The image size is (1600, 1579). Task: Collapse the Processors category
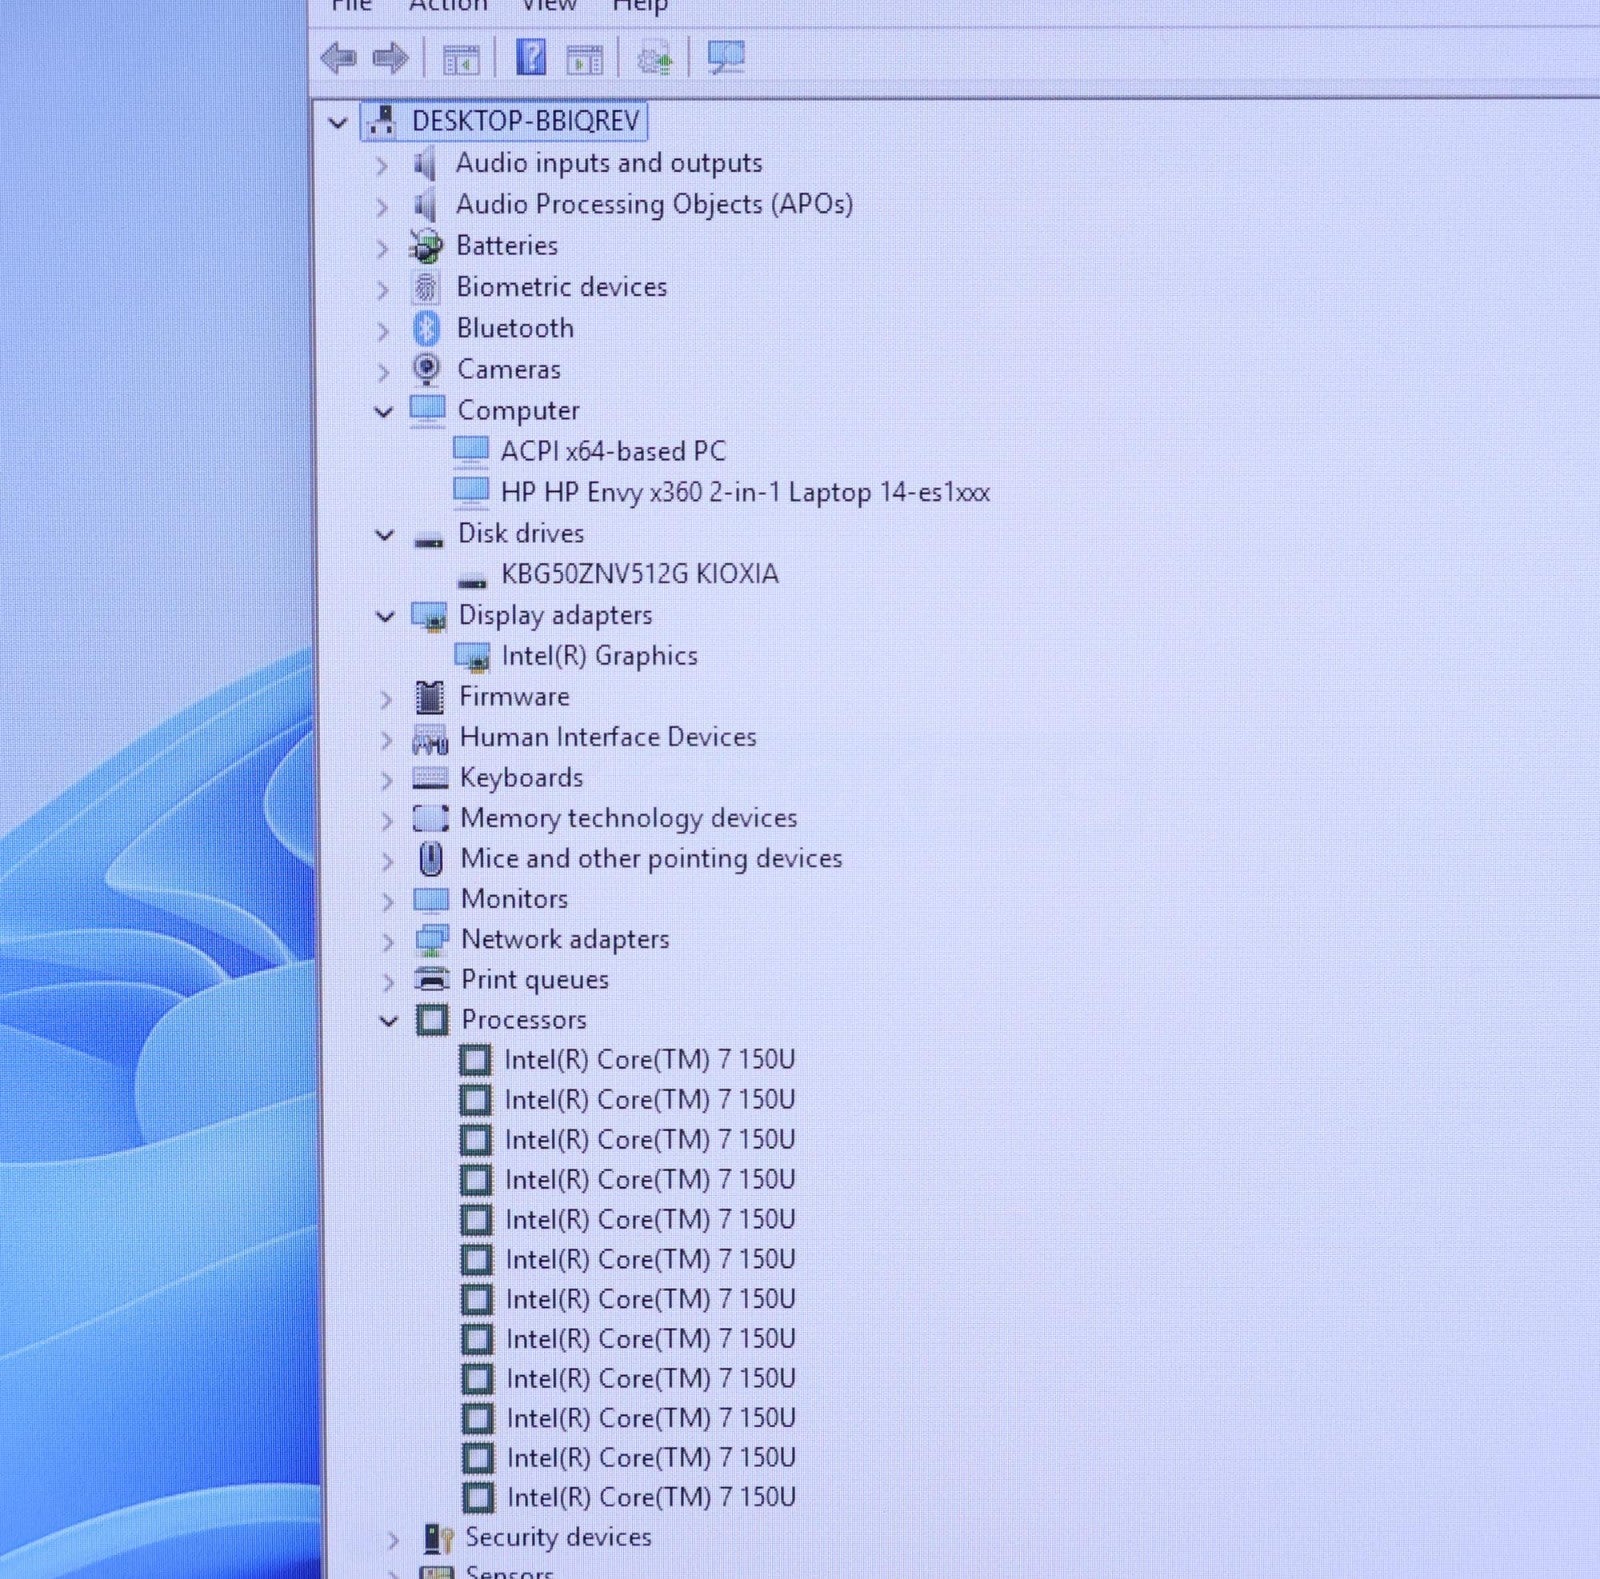coord(388,1021)
